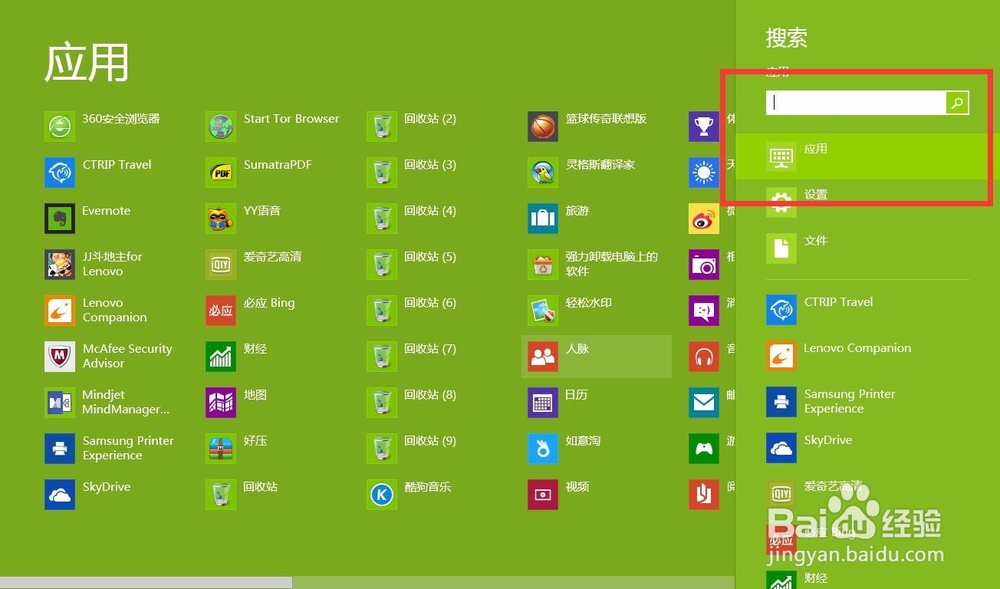The width and height of the screenshot is (1000, 589).
Task: Open Lenovo Companion in the apps grid
Action: 96,310
